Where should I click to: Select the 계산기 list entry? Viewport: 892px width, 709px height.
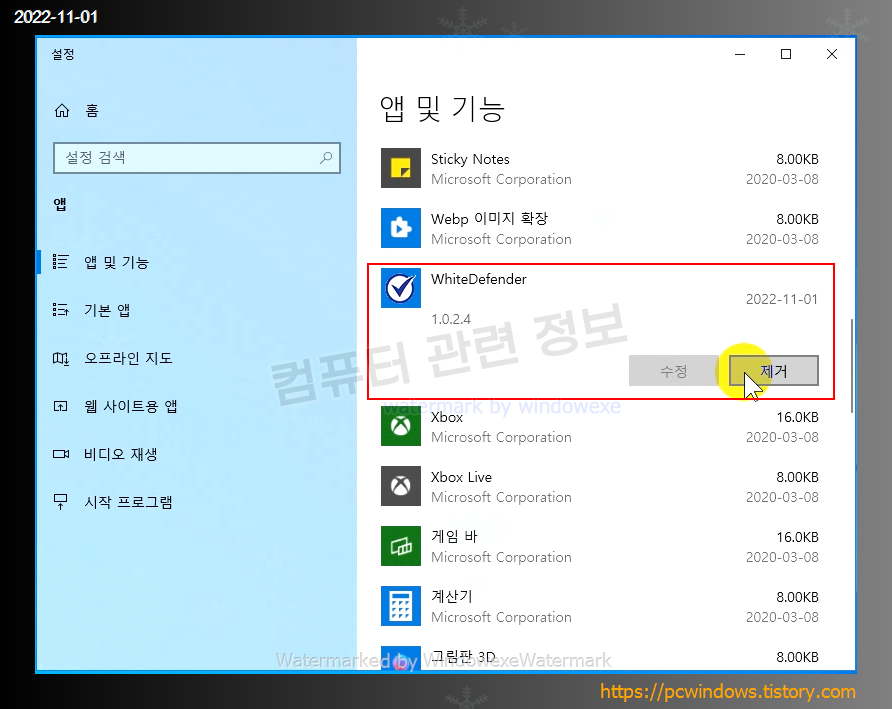pos(600,606)
